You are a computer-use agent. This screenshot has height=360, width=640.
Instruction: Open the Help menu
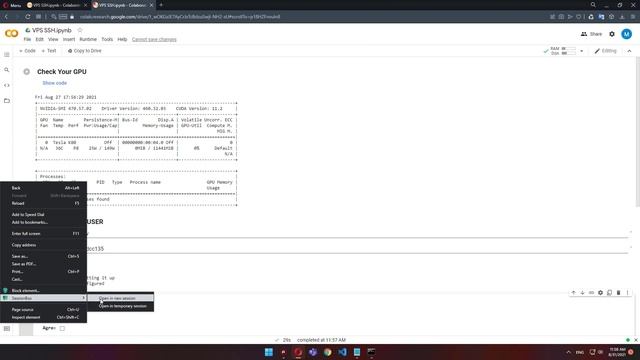click(x=122, y=40)
